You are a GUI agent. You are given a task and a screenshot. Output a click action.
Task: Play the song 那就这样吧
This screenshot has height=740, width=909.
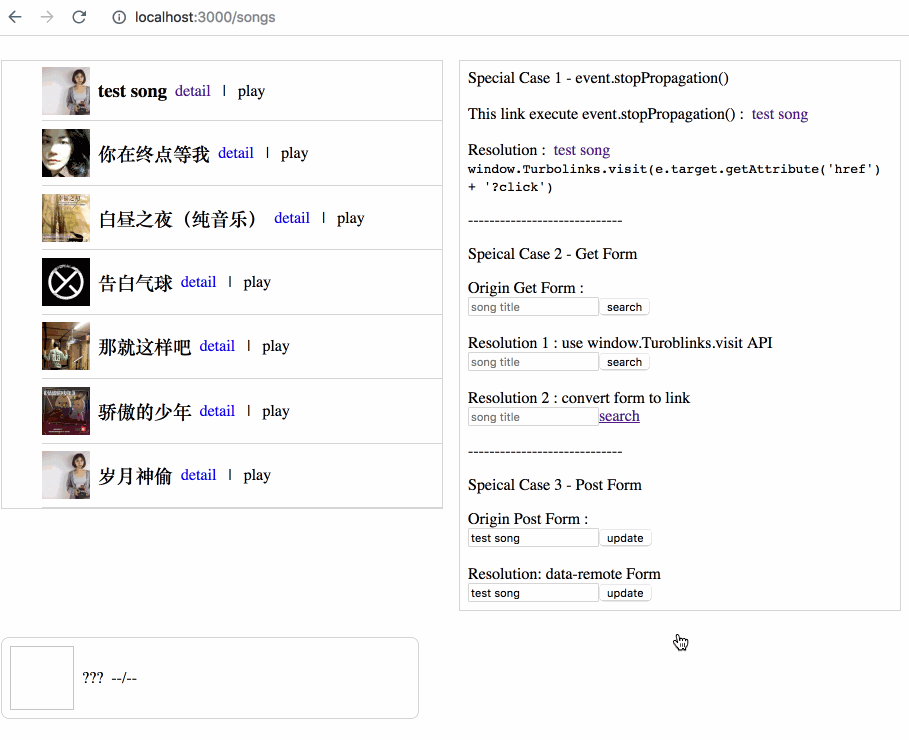click(x=275, y=346)
